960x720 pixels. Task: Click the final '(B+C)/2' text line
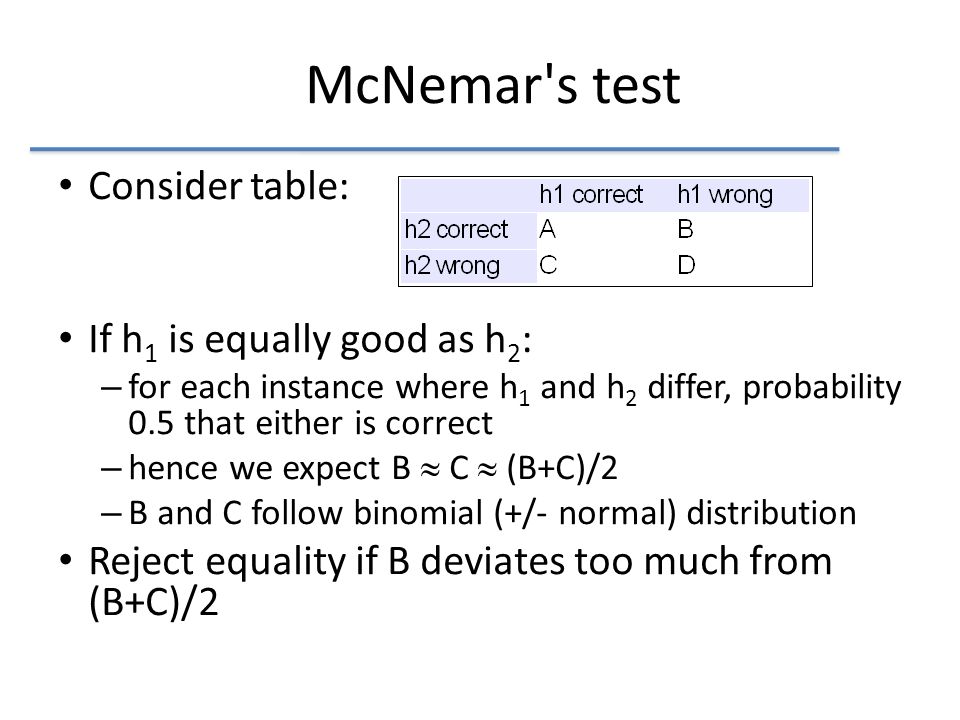tap(154, 602)
